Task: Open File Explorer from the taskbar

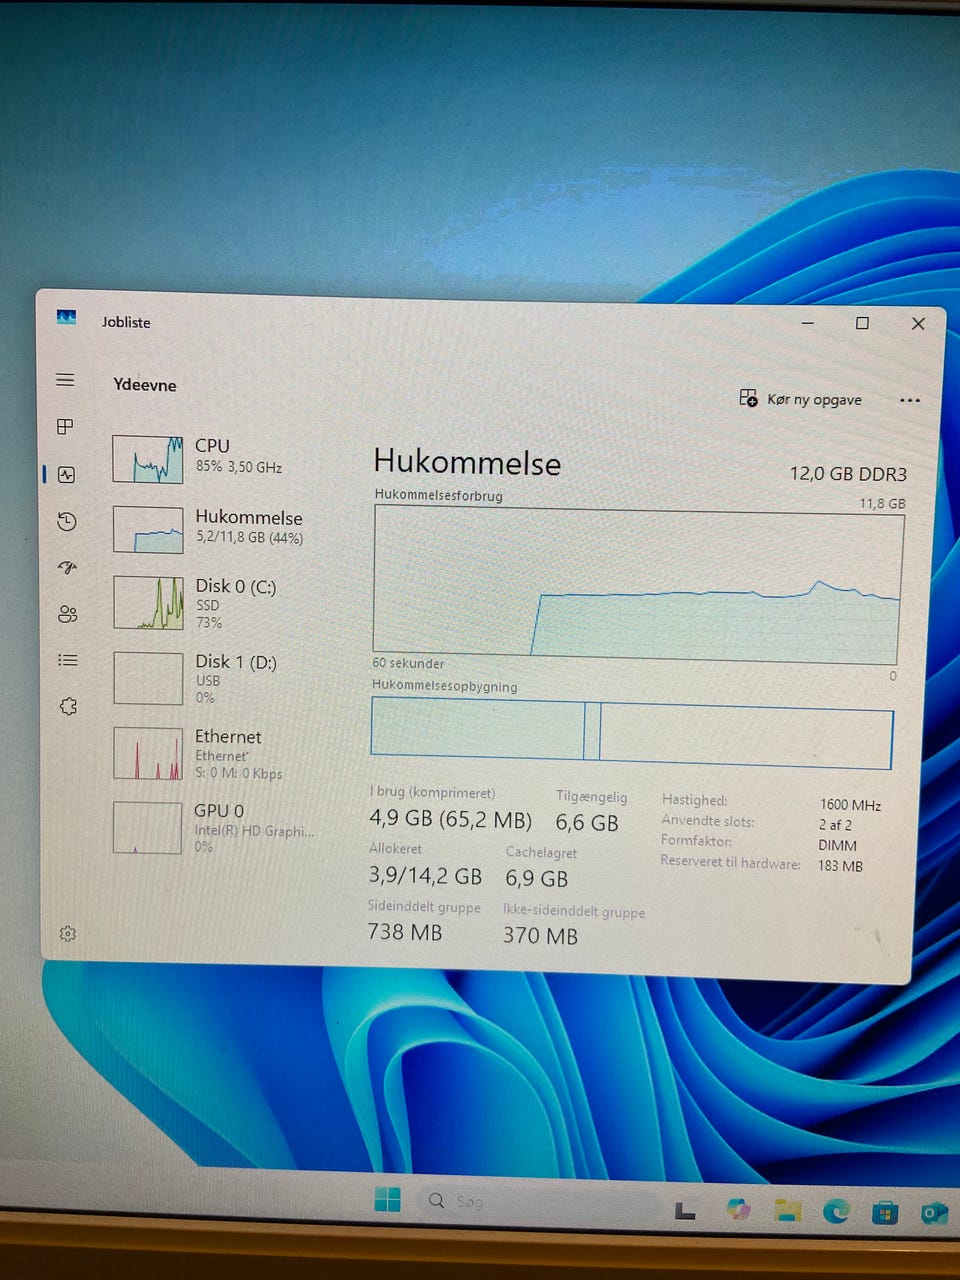Action: [x=788, y=1211]
